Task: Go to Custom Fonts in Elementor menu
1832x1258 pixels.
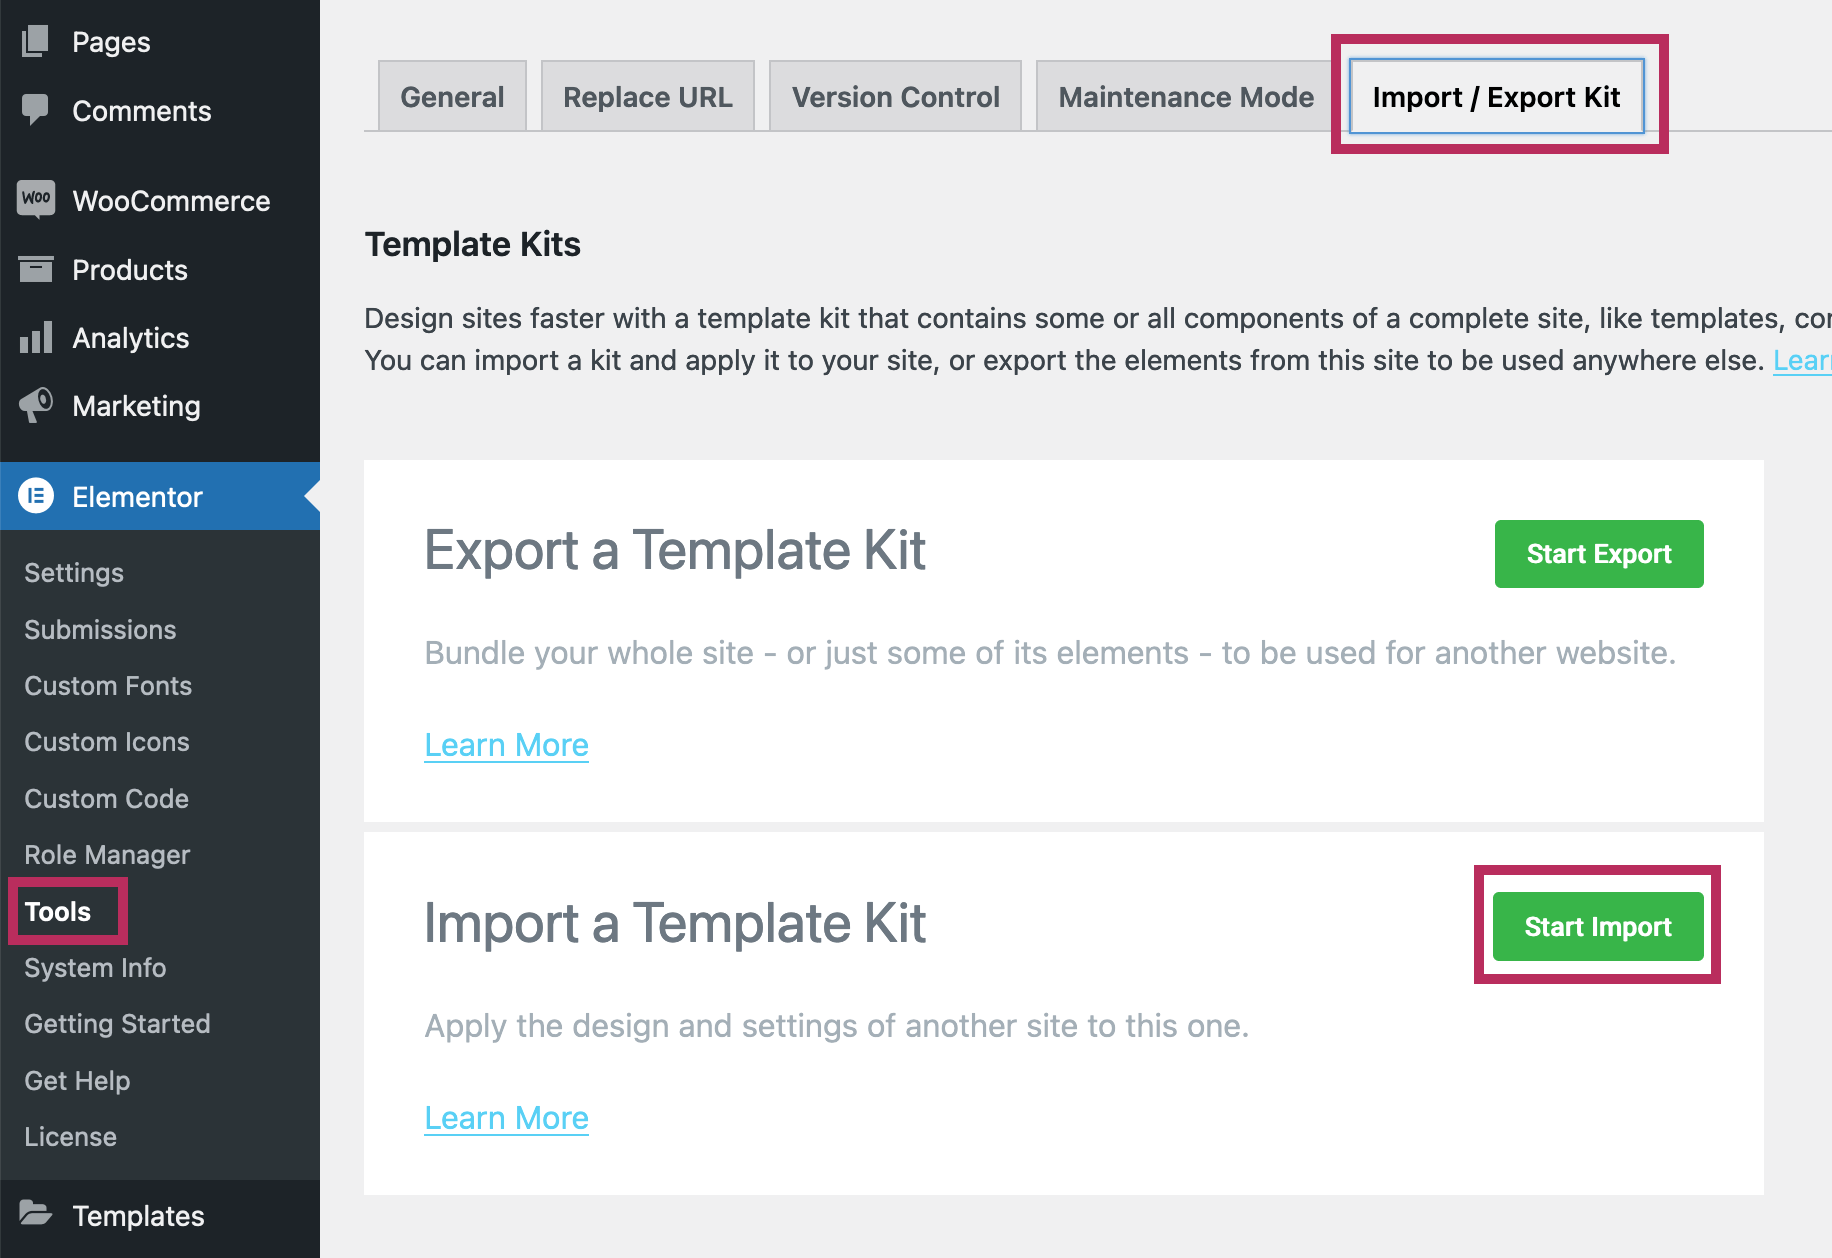Action: (x=108, y=686)
